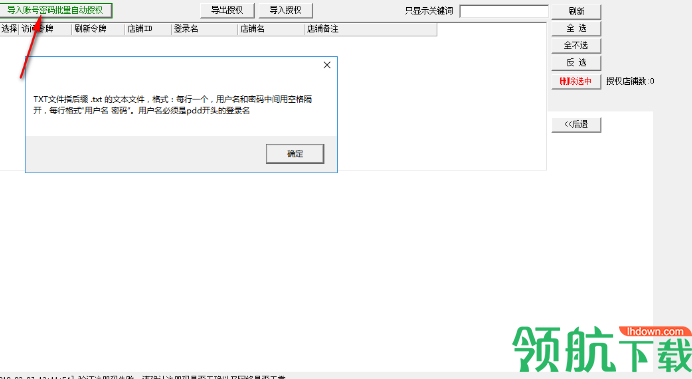The image size is (692, 379).
Task: Close the message dialog with X
Action: (327, 65)
